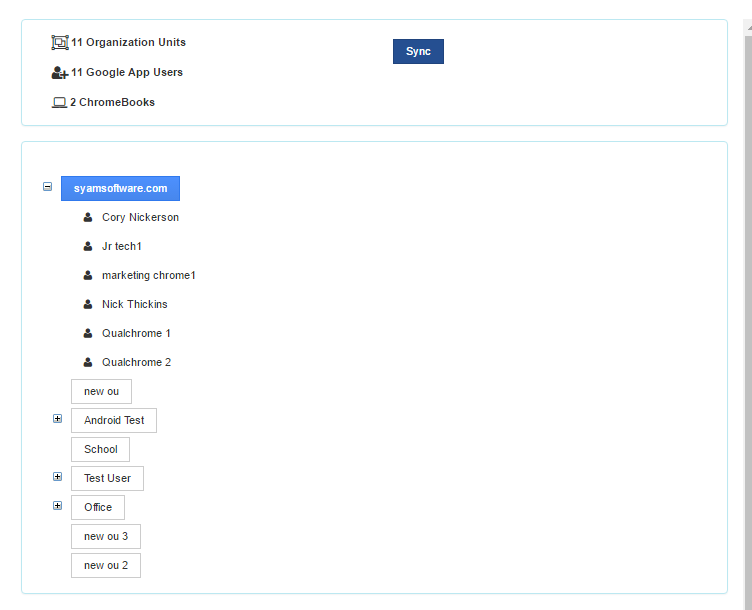Click the Google App Users icon
Image resolution: width=752 pixels, height=610 pixels.
point(59,72)
